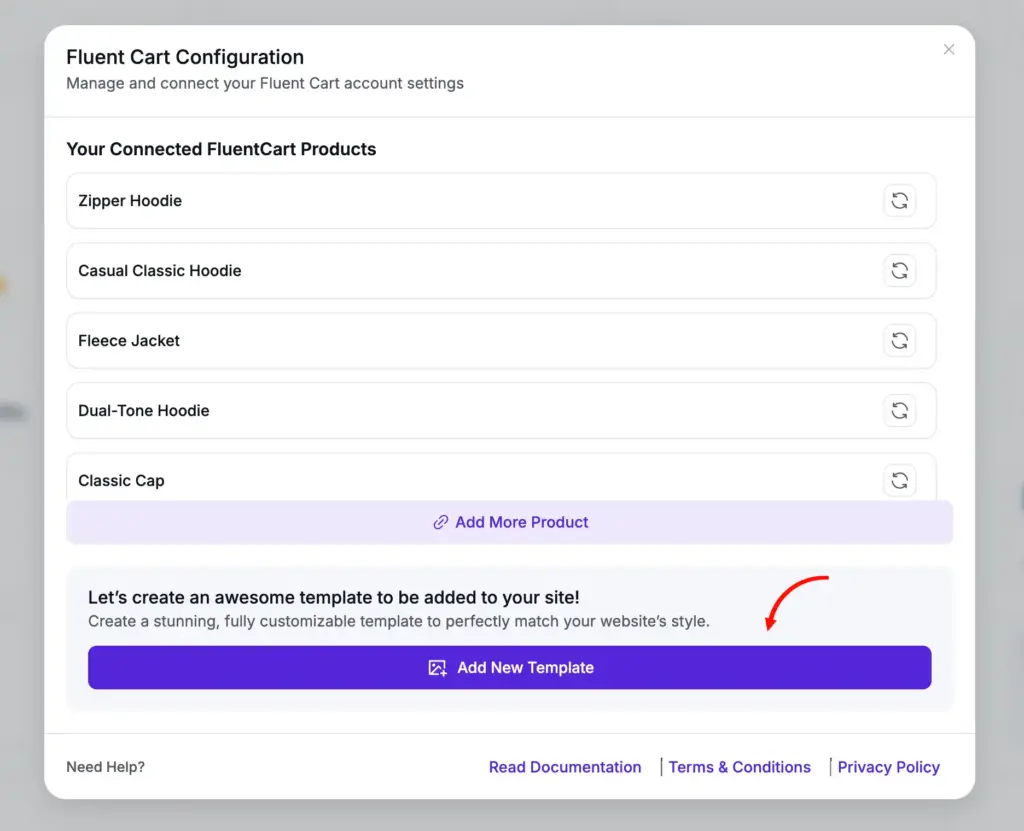View the Terms & Conditions
1024x831 pixels.
[x=740, y=767]
